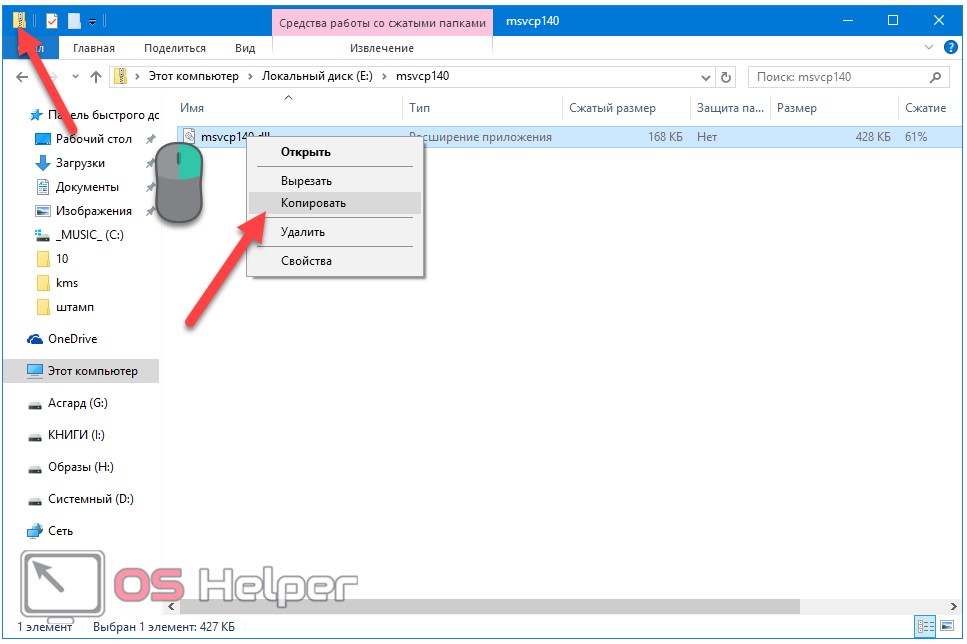Image resolution: width=967 pixels, height=644 pixels.
Task: Expand the ribbon with the chevron
Action: (928, 47)
